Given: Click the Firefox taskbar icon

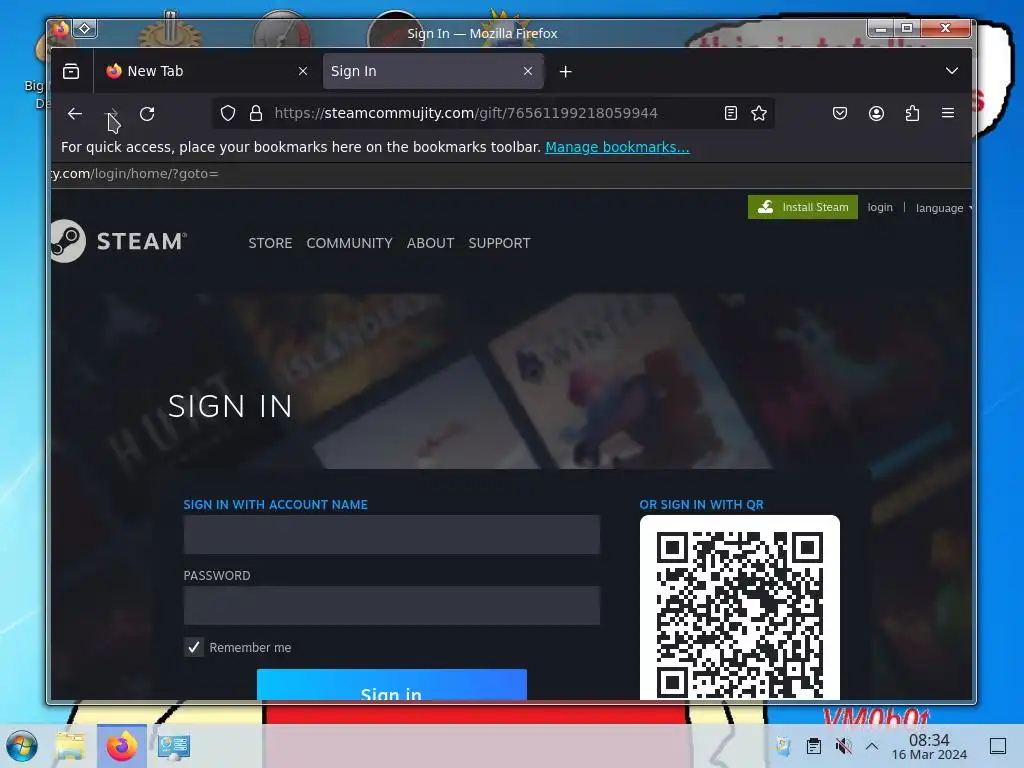Looking at the screenshot, I should point(121,746).
